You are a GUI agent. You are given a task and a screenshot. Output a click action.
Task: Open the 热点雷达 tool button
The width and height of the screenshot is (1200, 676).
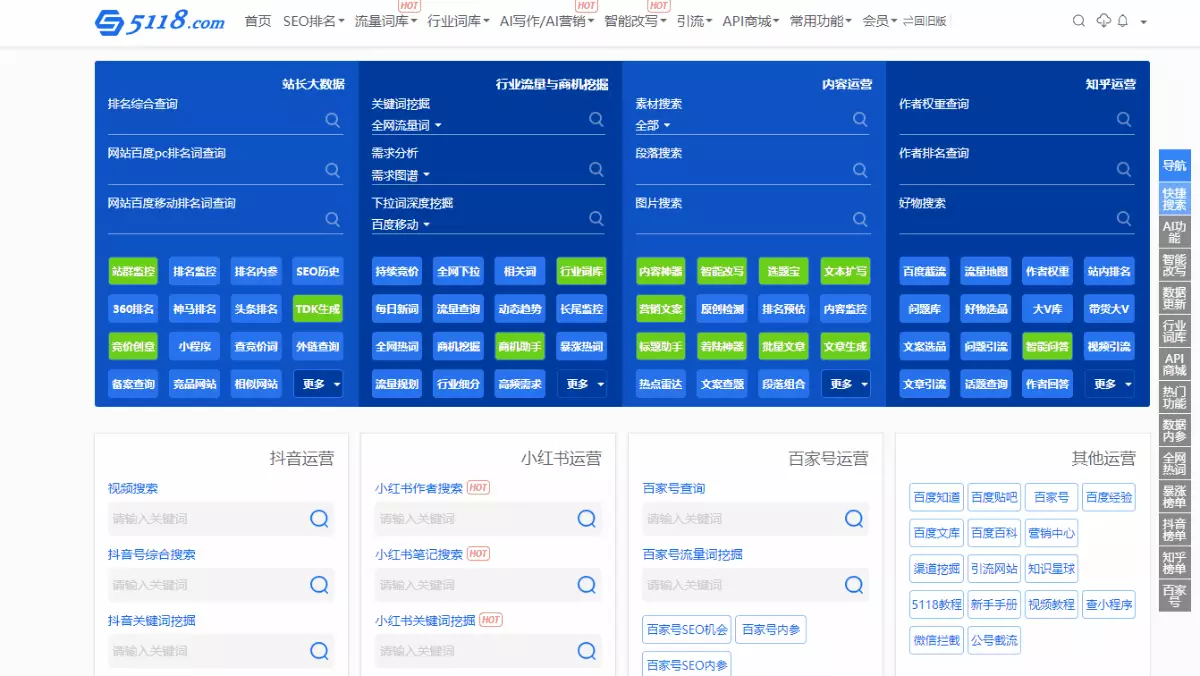point(661,384)
